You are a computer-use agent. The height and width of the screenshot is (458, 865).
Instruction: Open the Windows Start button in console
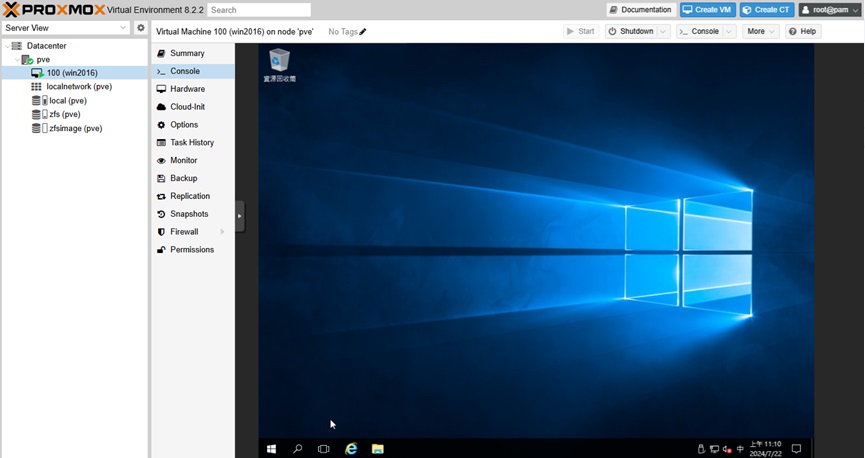point(271,449)
